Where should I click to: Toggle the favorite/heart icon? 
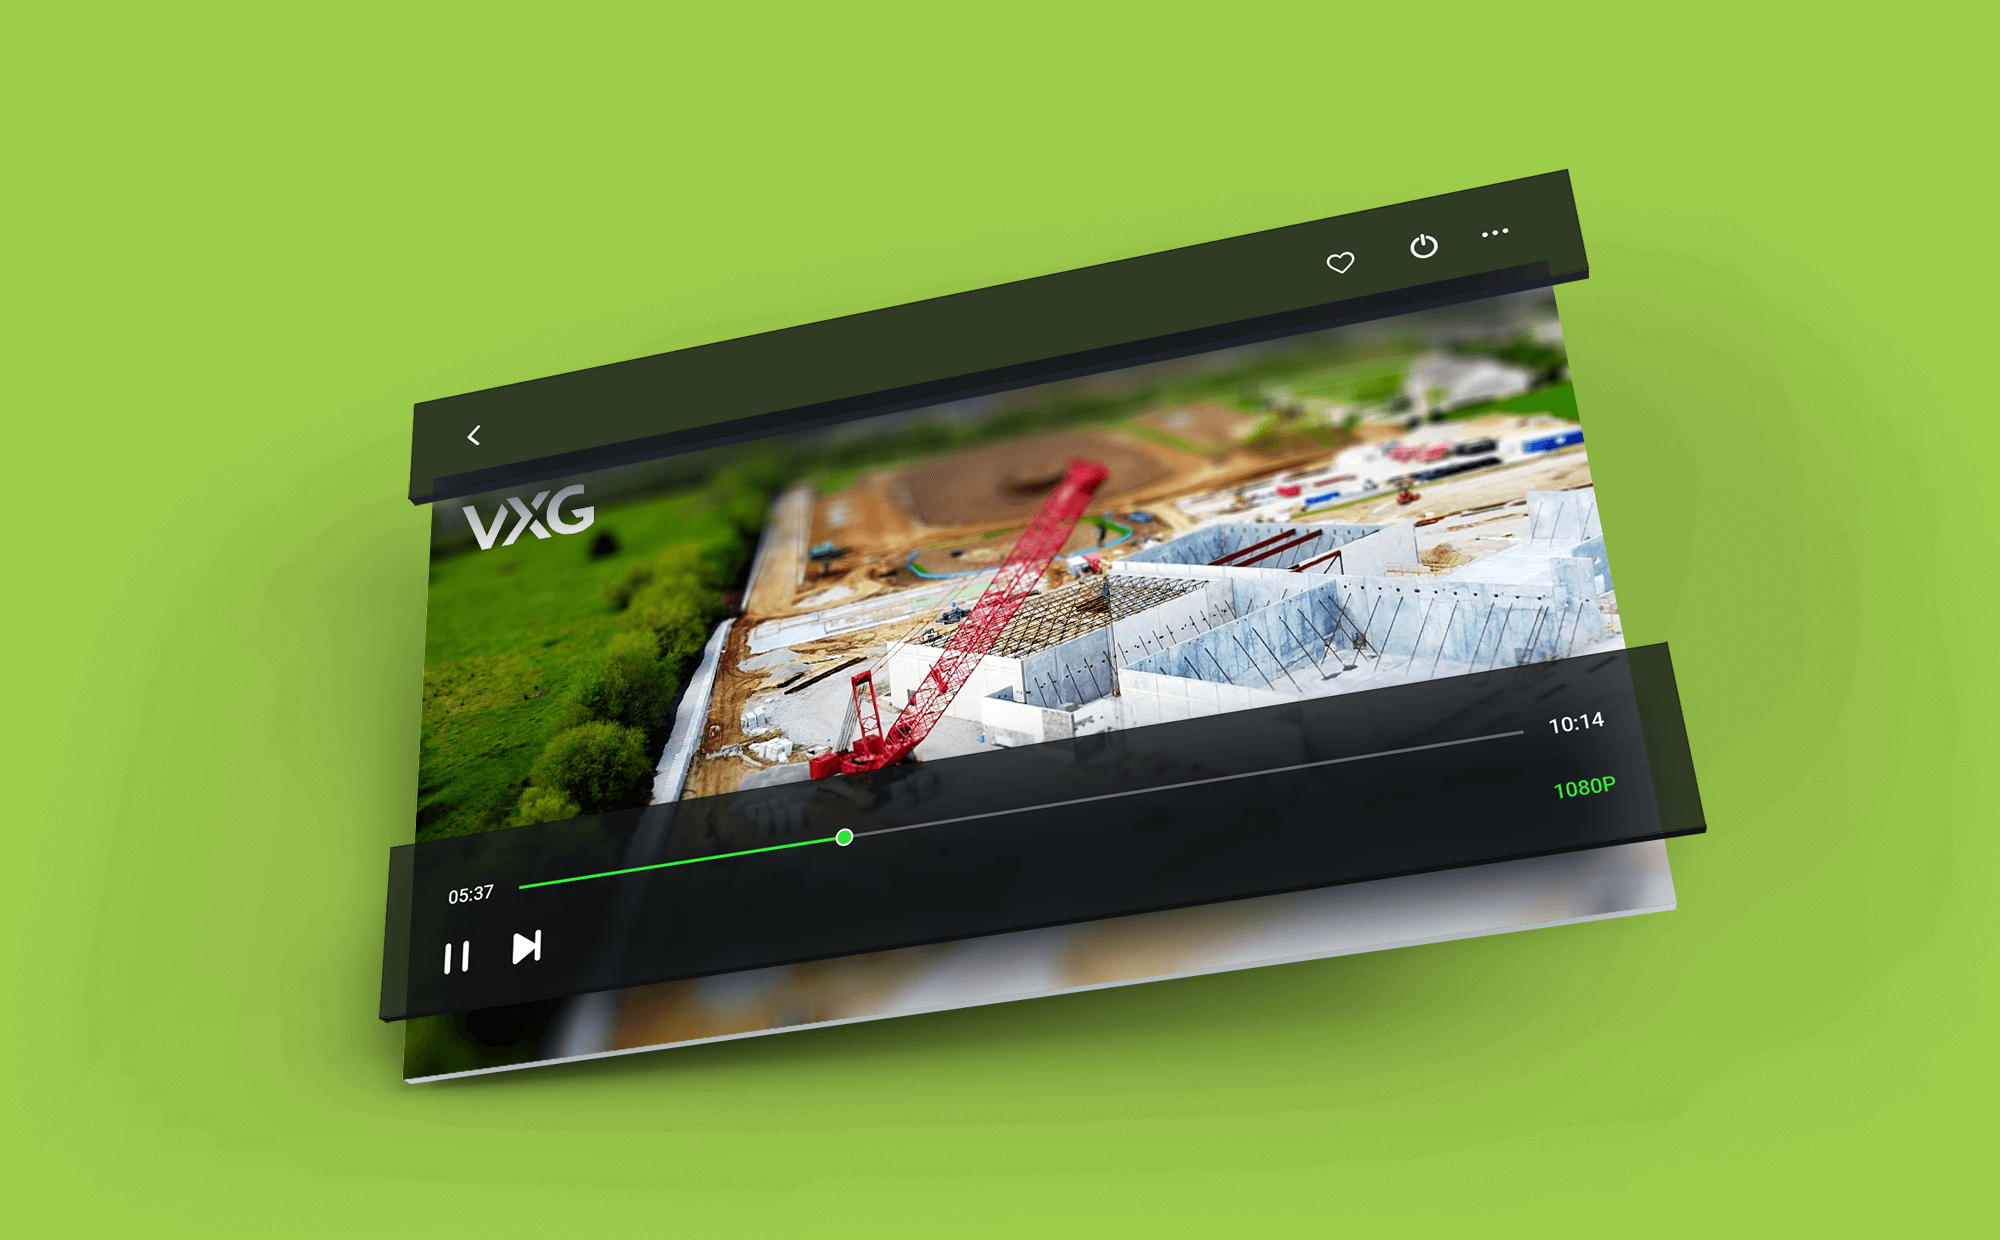click(x=1340, y=260)
